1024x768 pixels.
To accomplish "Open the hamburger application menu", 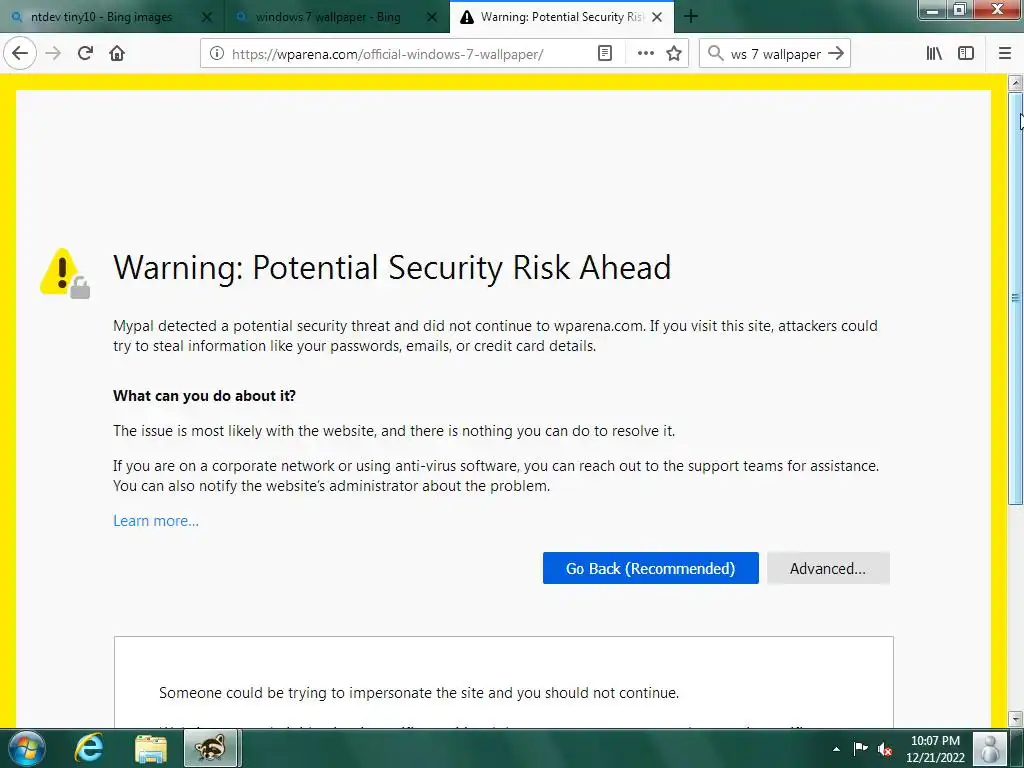I will [1005, 54].
